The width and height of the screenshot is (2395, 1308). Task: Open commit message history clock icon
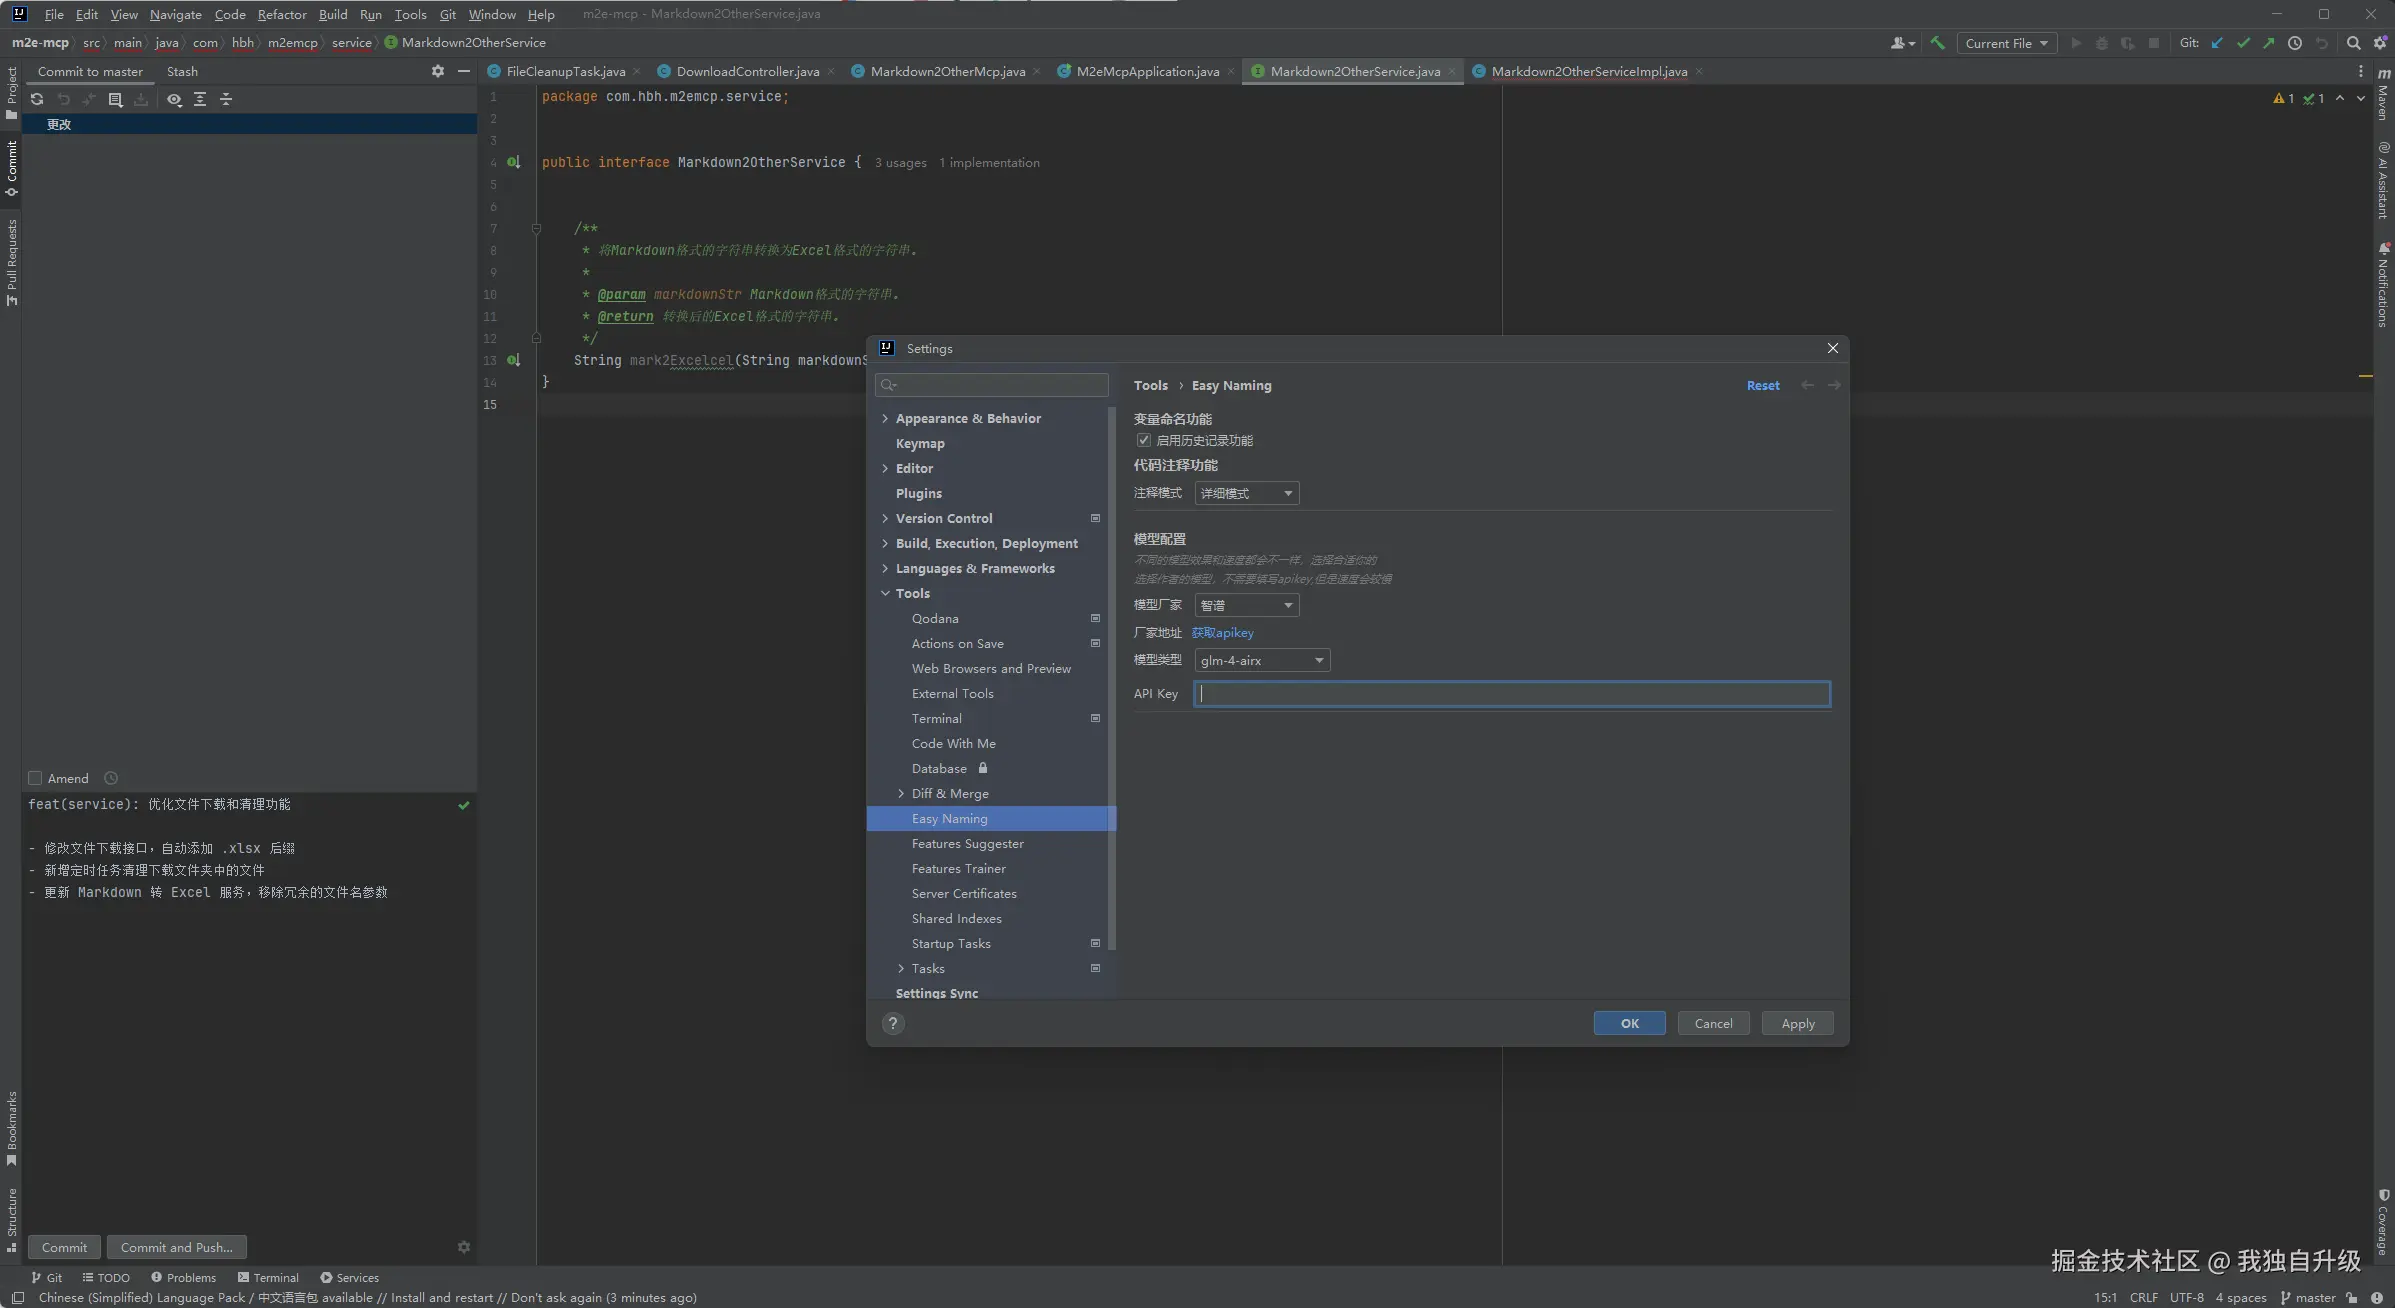click(111, 778)
